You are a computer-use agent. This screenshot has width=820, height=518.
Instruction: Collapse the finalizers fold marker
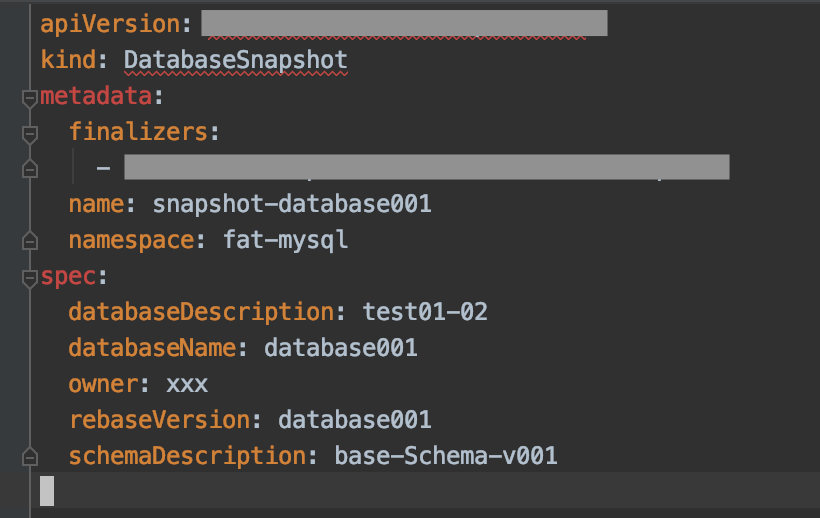coord(30,134)
